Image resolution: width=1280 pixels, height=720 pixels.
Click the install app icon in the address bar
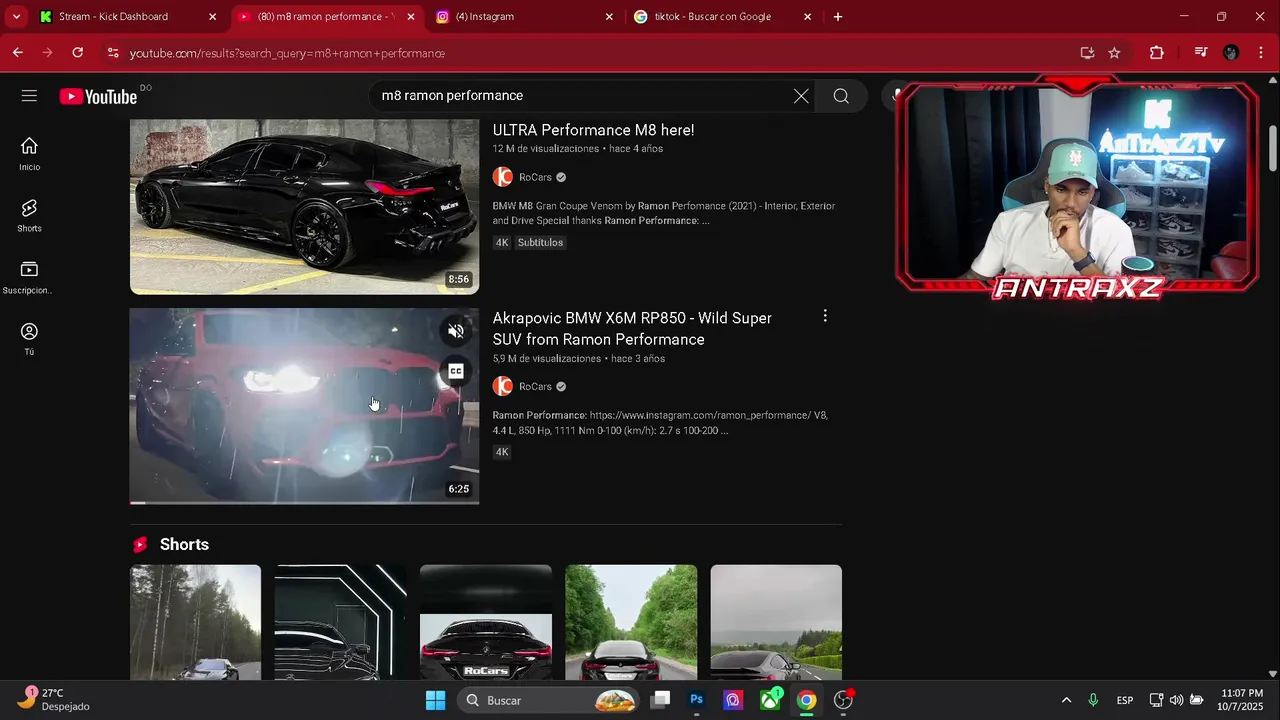pos(1087,53)
